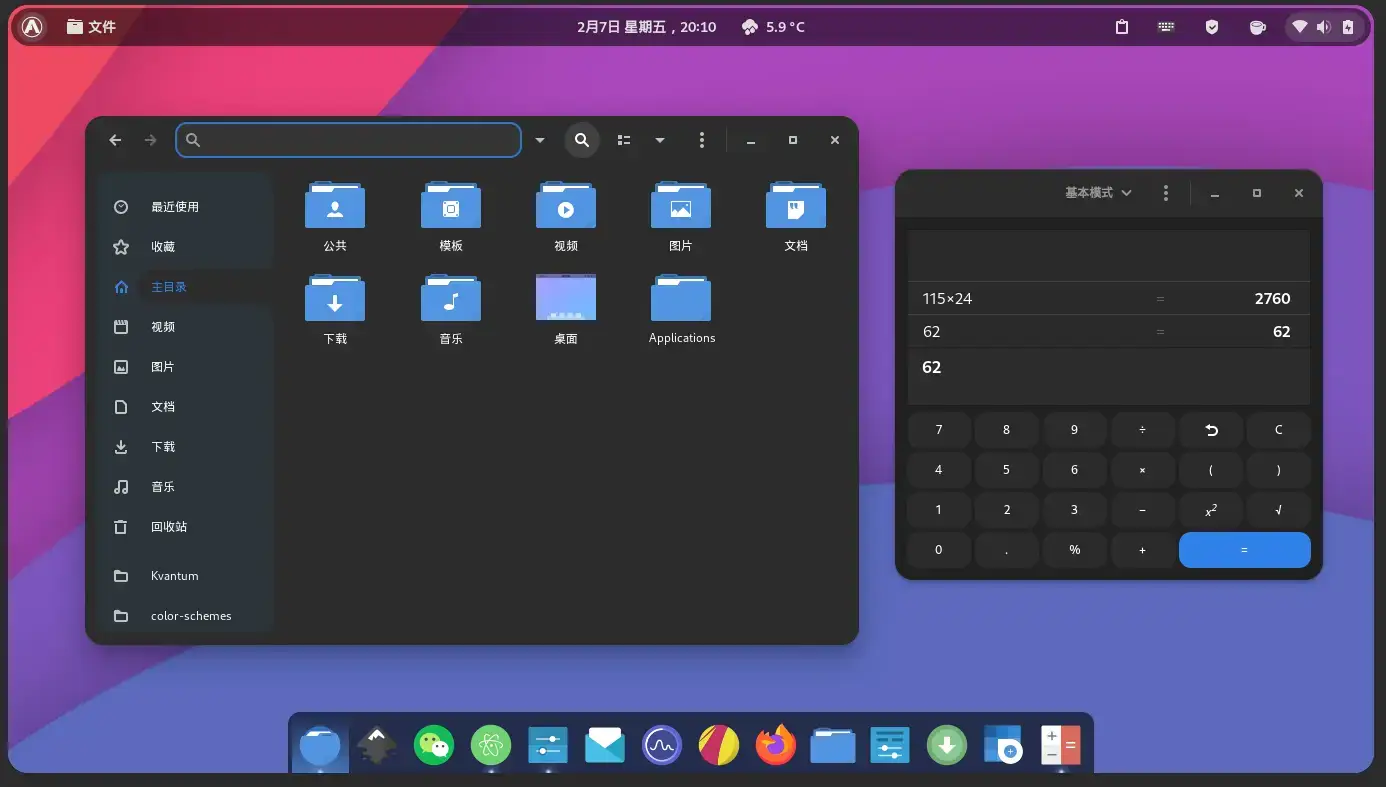The image size is (1386, 787).
Task: Open the 基本模式 mode dropdown in the calculator
Action: click(x=1097, y=192)
